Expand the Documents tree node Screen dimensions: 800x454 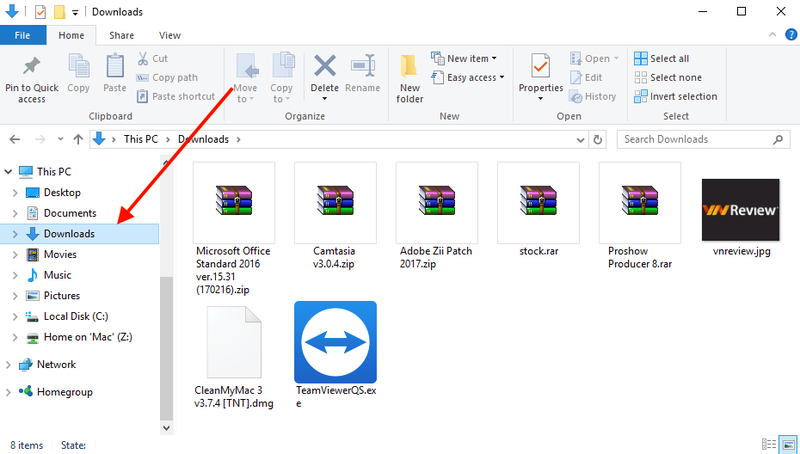pos(14,214)
